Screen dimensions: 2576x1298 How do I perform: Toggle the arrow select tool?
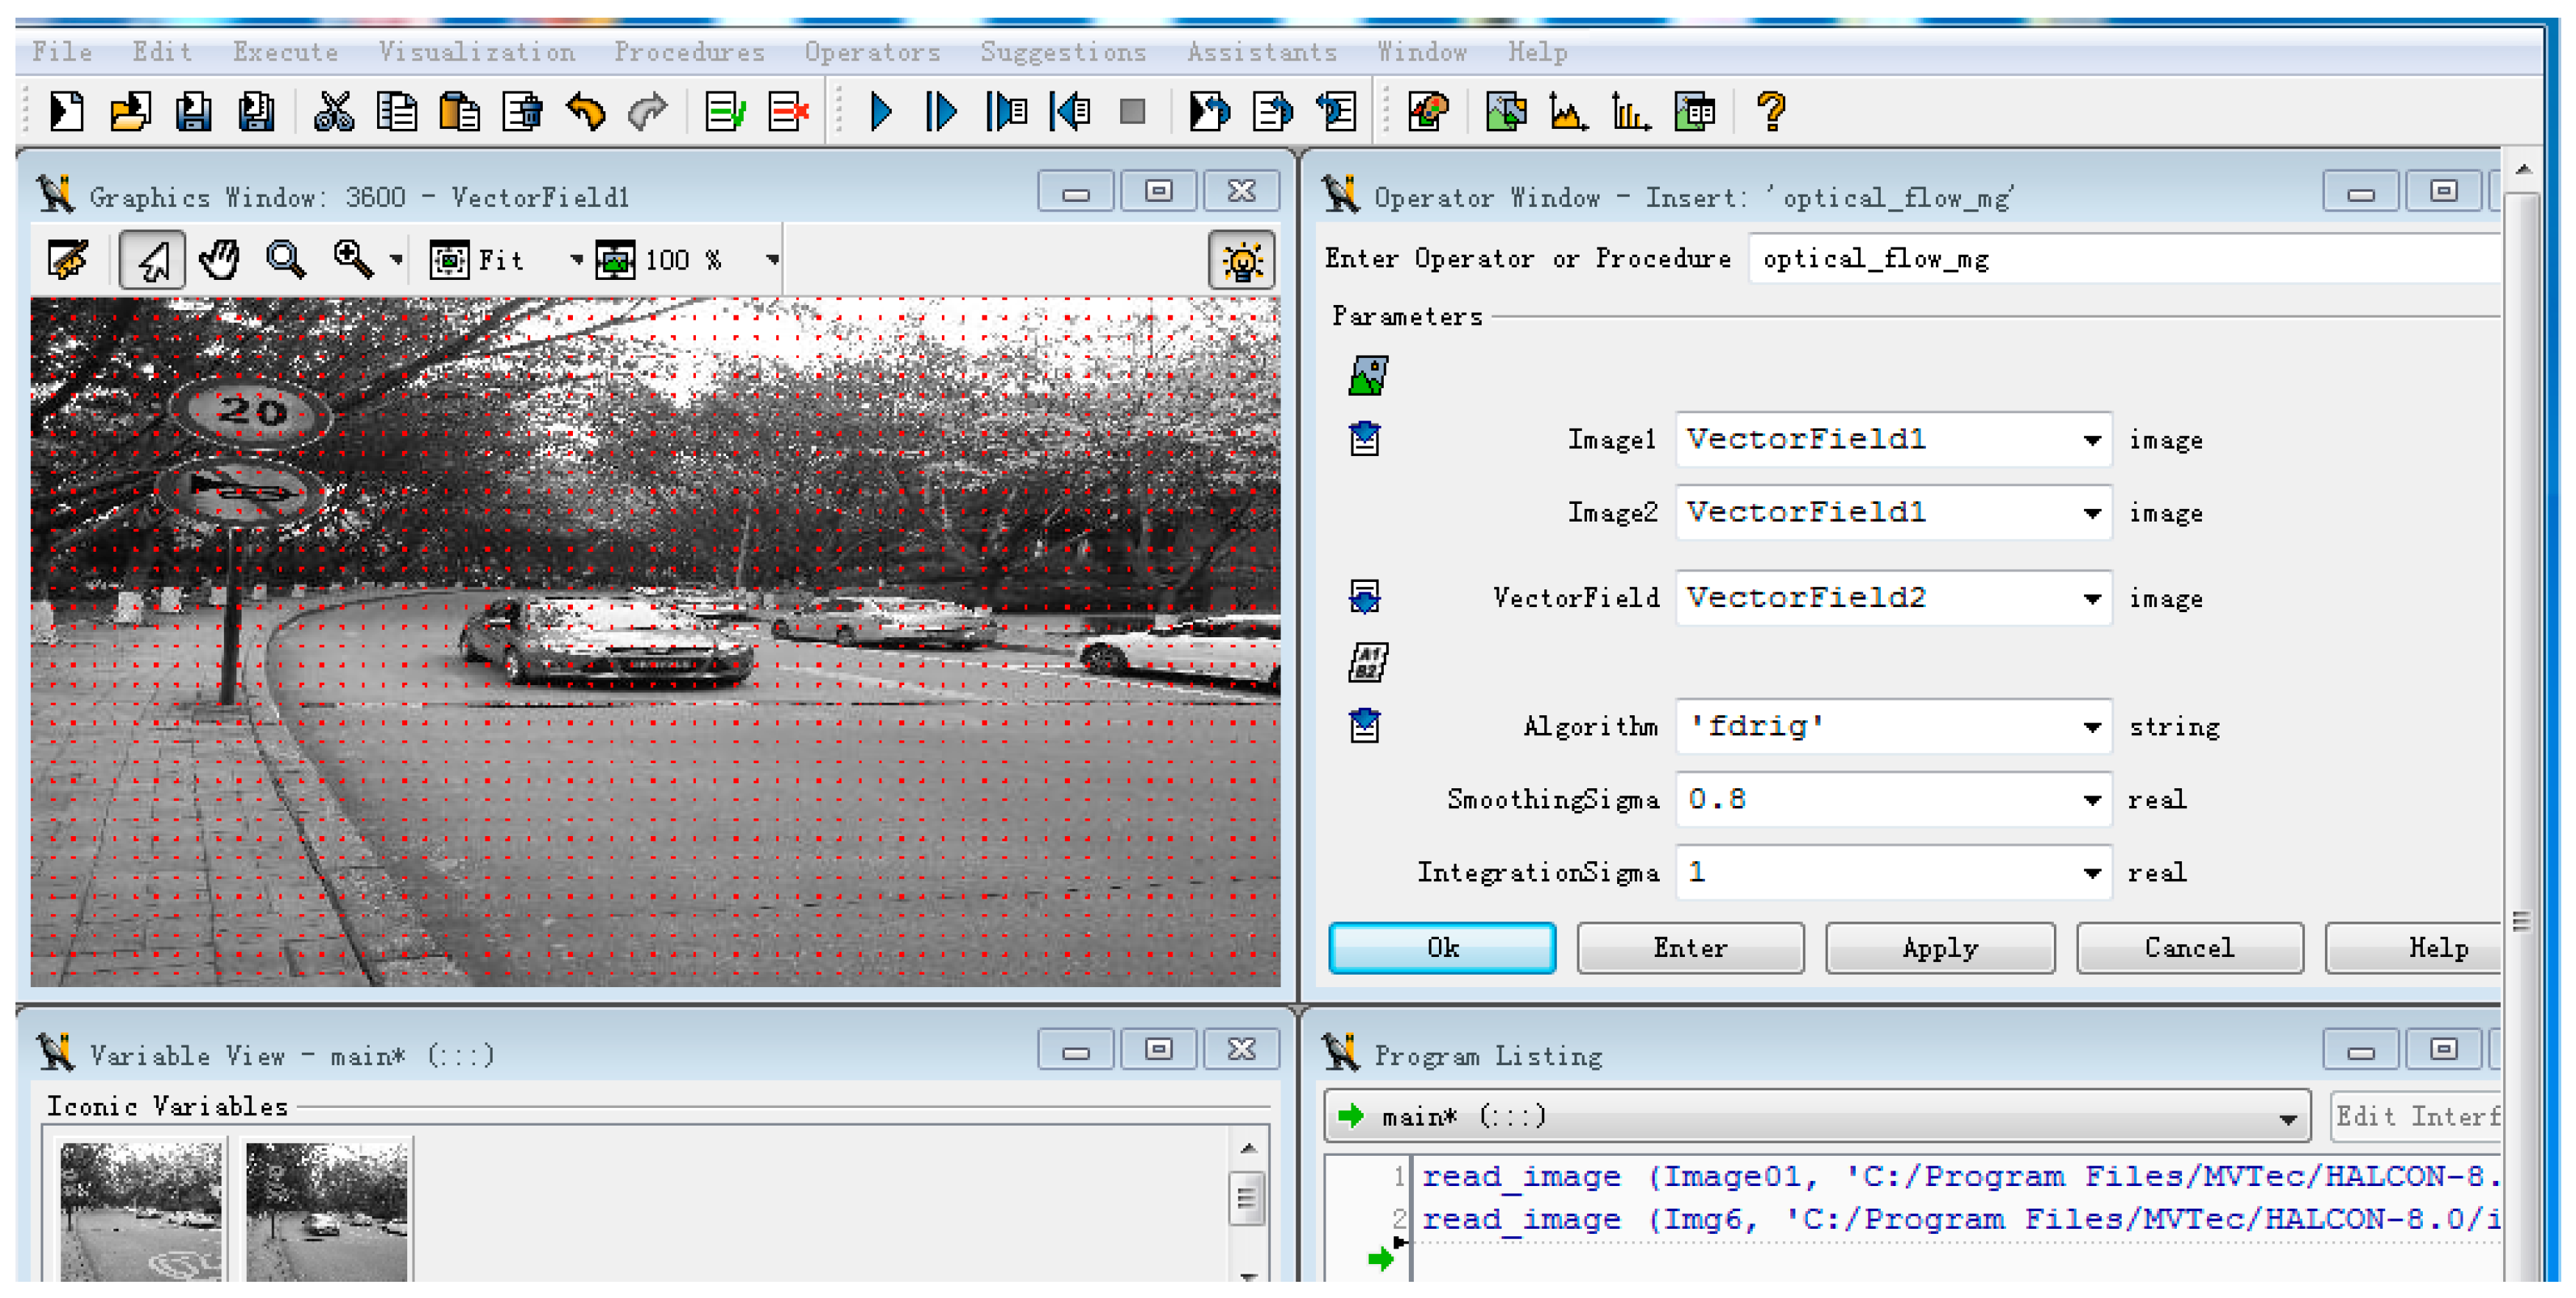[152, 260]
